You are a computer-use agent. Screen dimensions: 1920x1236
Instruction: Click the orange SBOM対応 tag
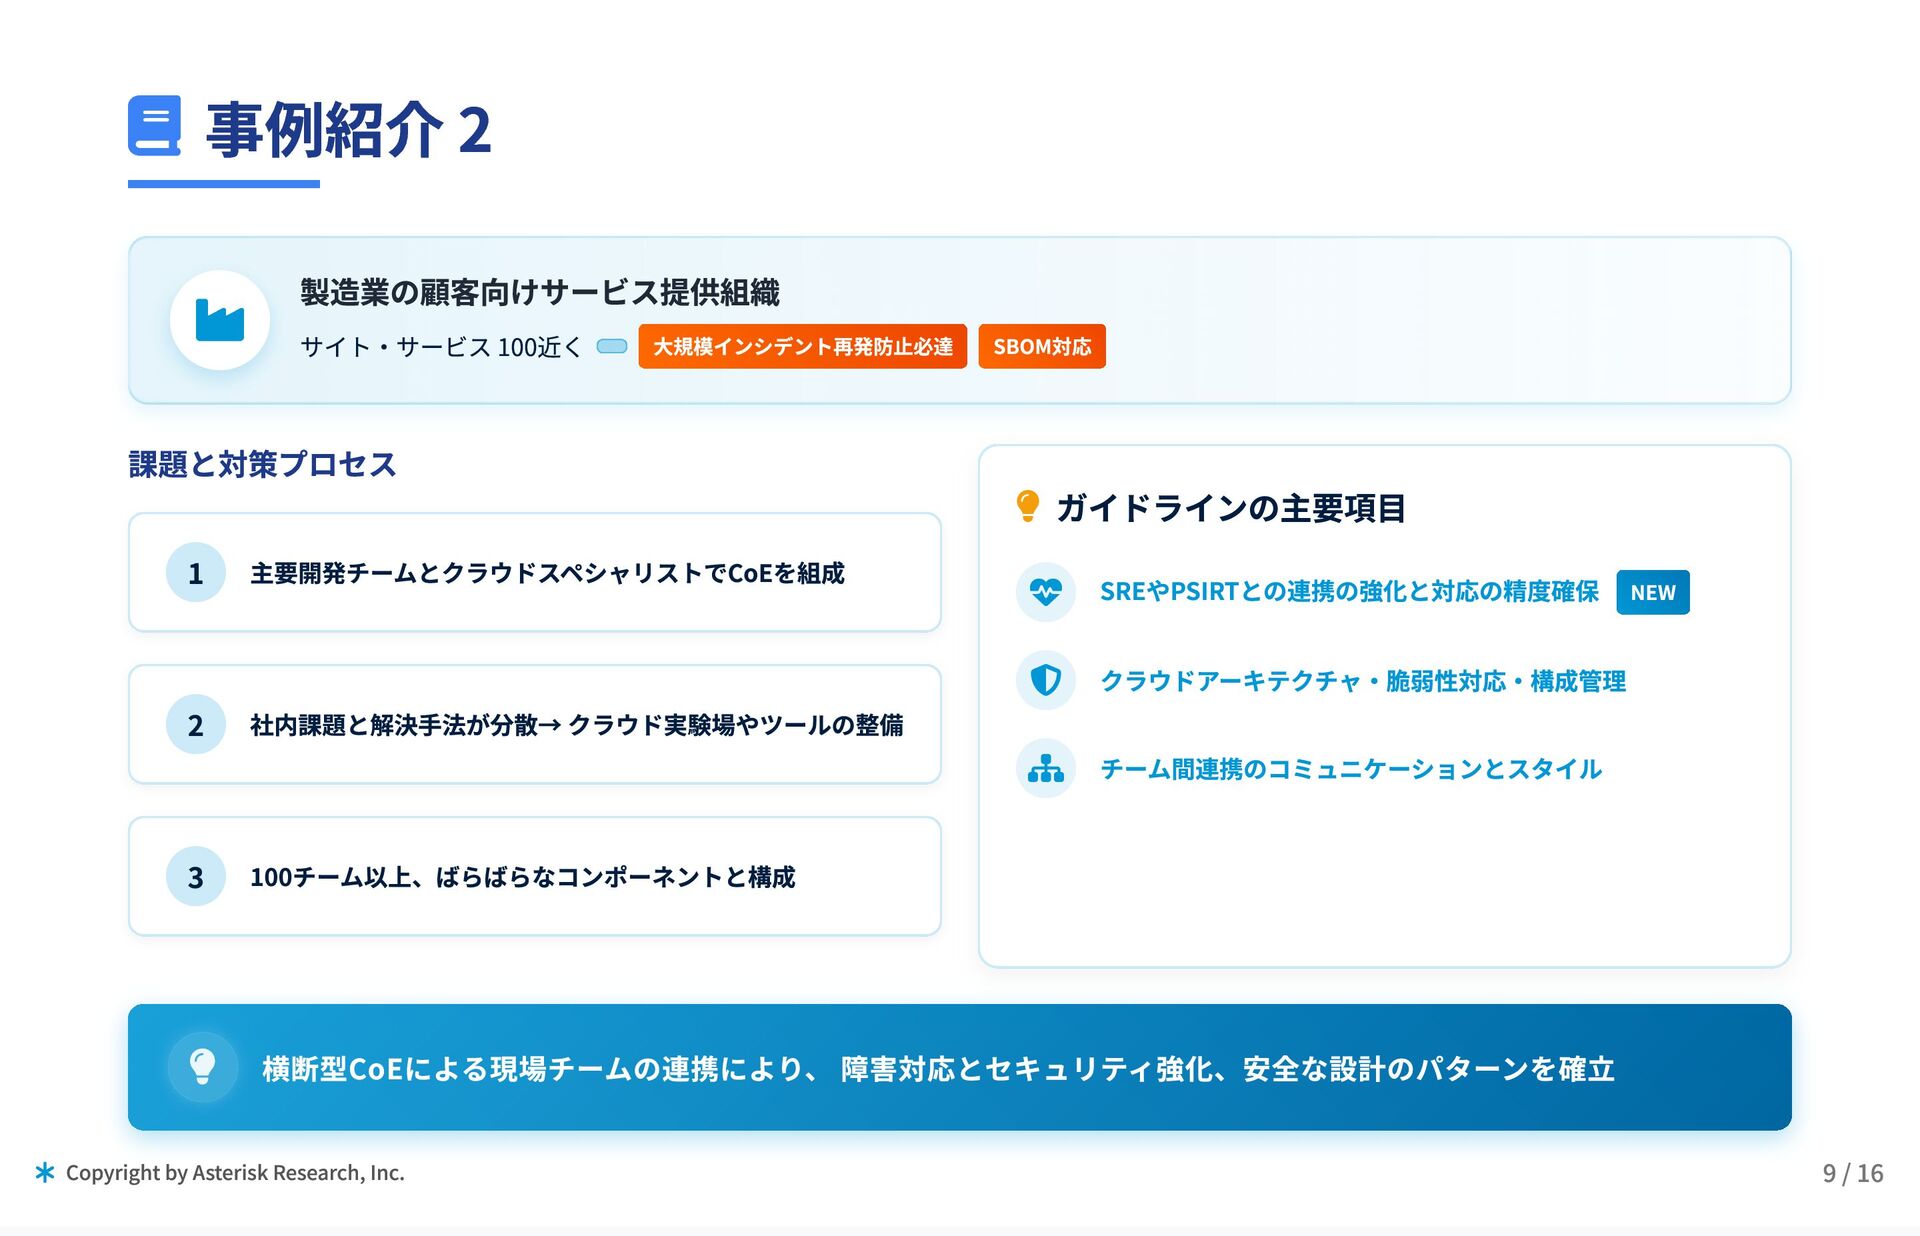(x=1041, y=346)
